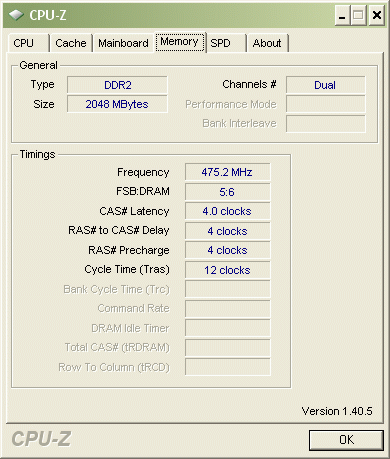Click the OK button
390x459 pixels.
[346, 440]
